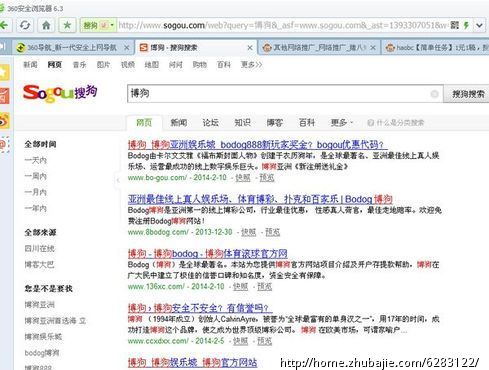Viewport: 489px width, 370px height.
Task: Go to the browser home page icon
Action: (x=46, y=25)
